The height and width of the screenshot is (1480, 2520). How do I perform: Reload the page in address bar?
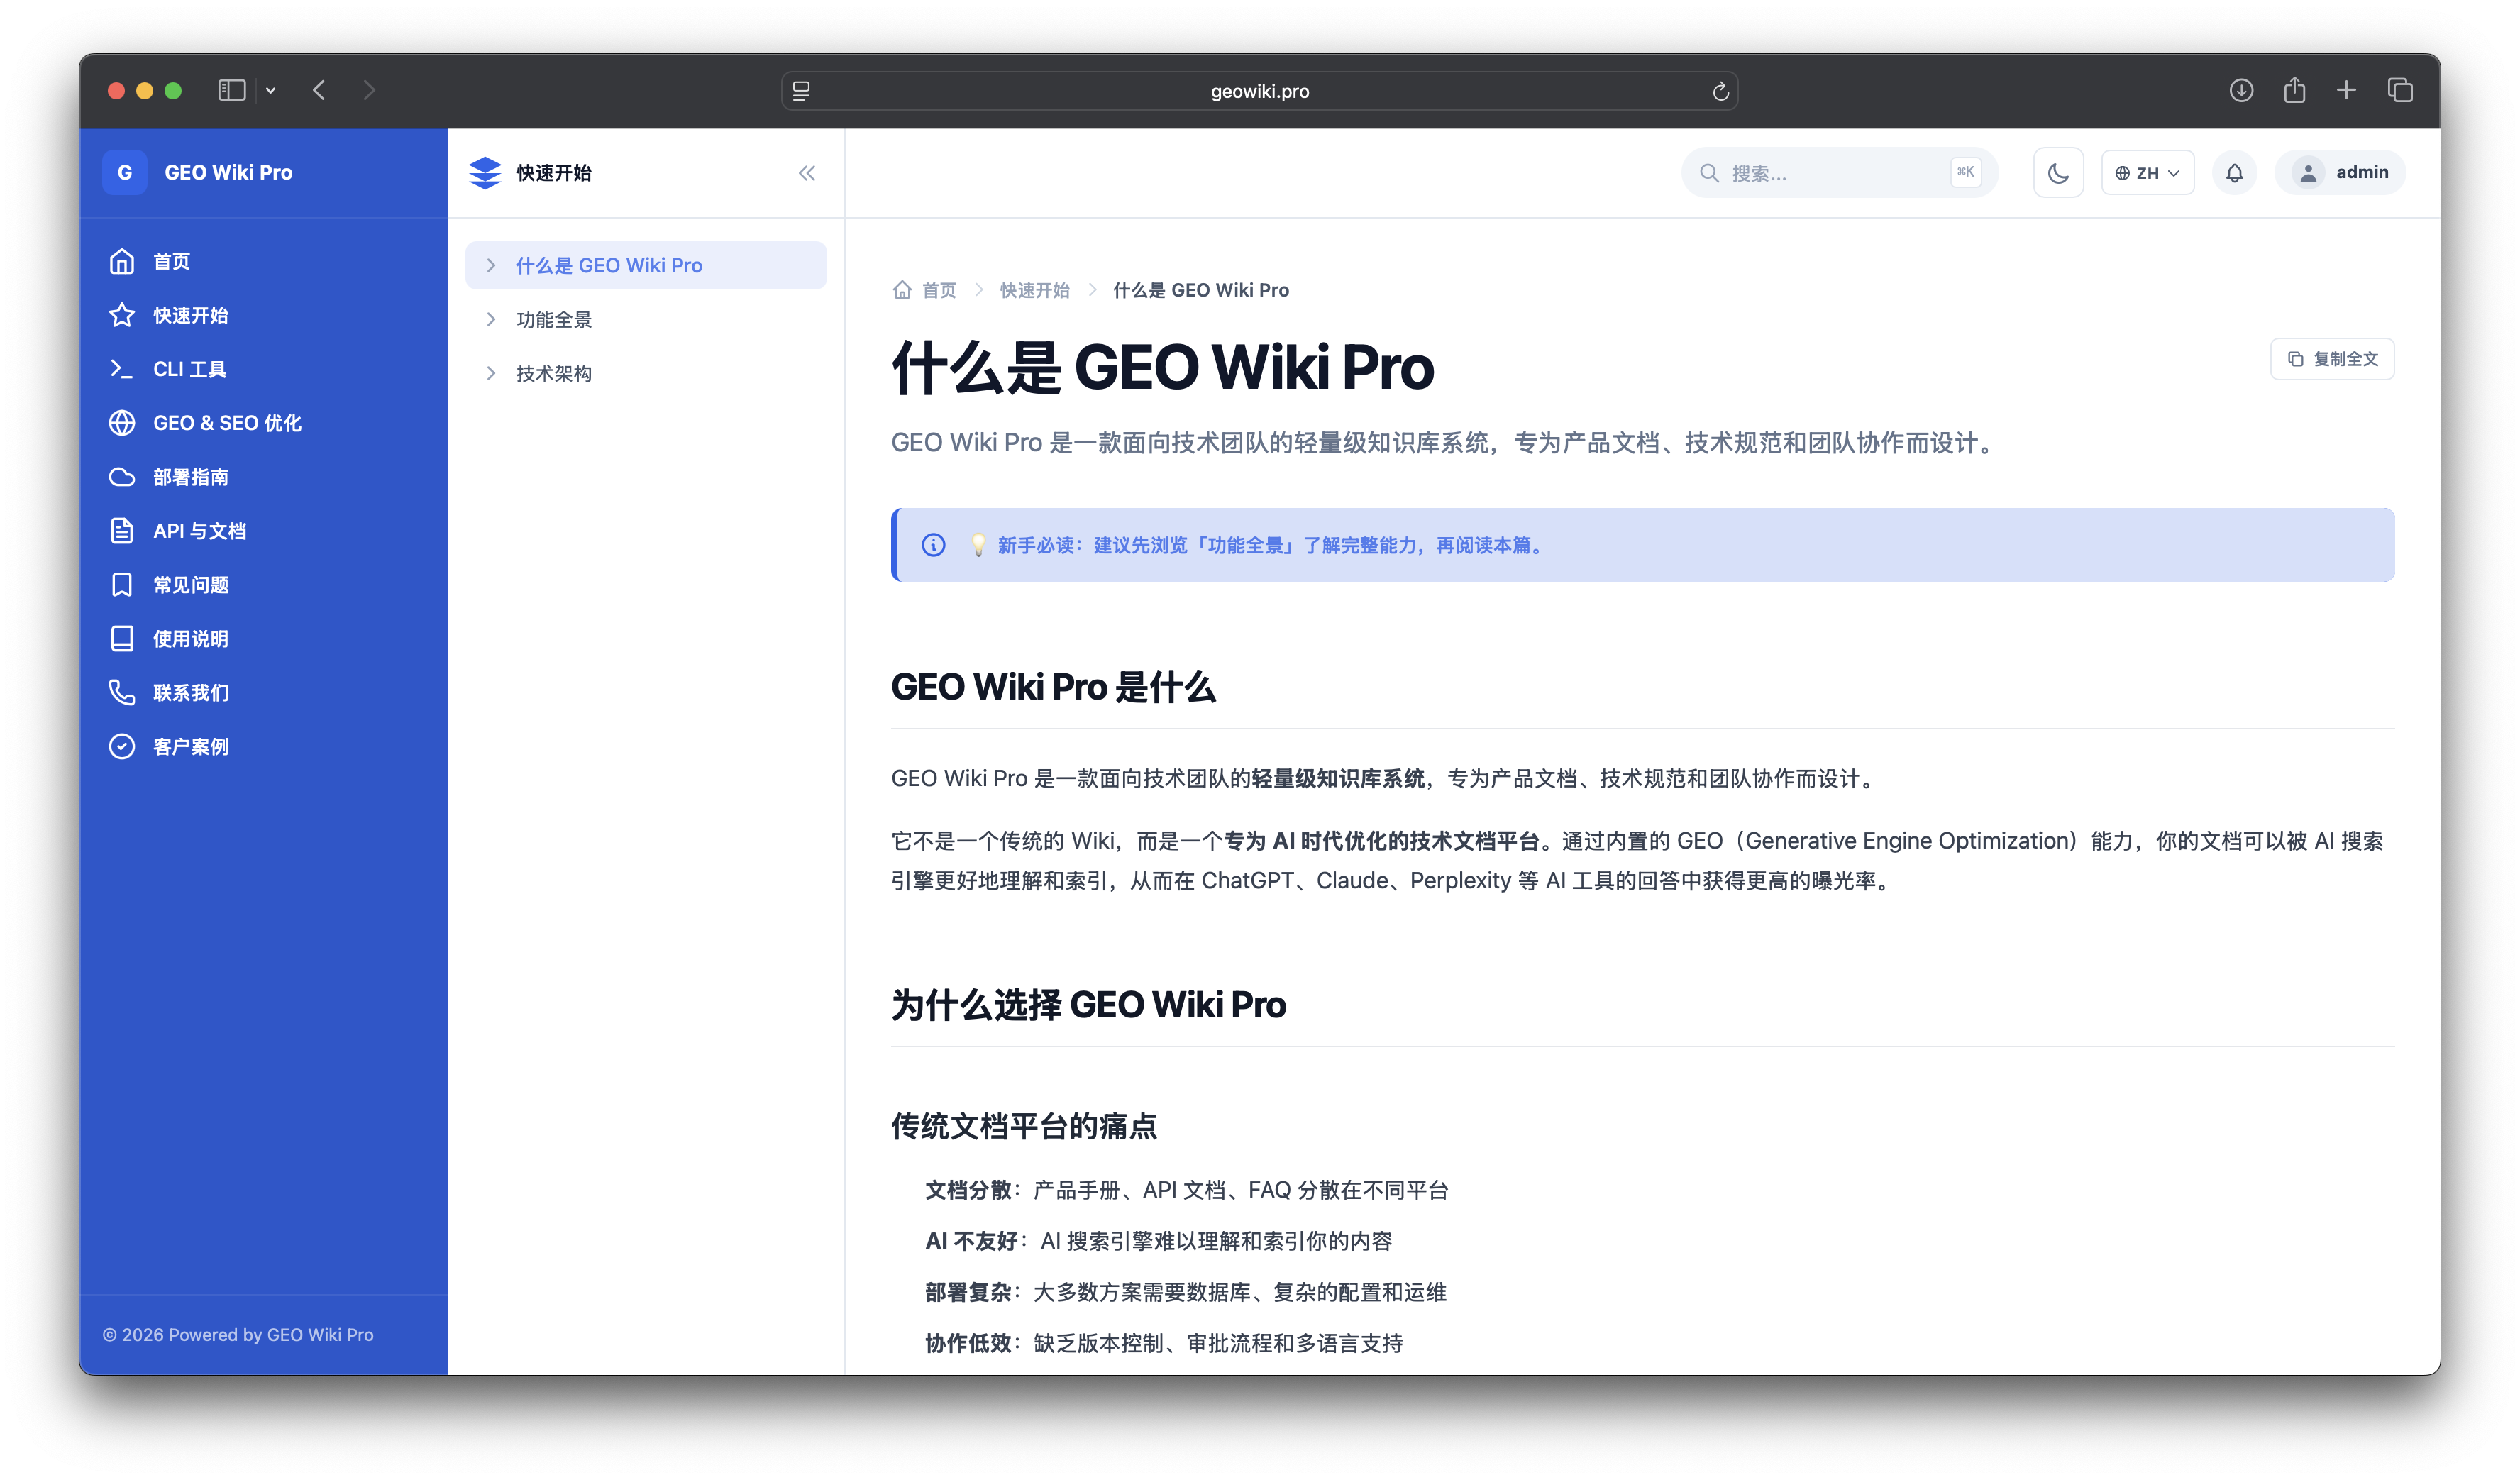(x=1720, y=91)
